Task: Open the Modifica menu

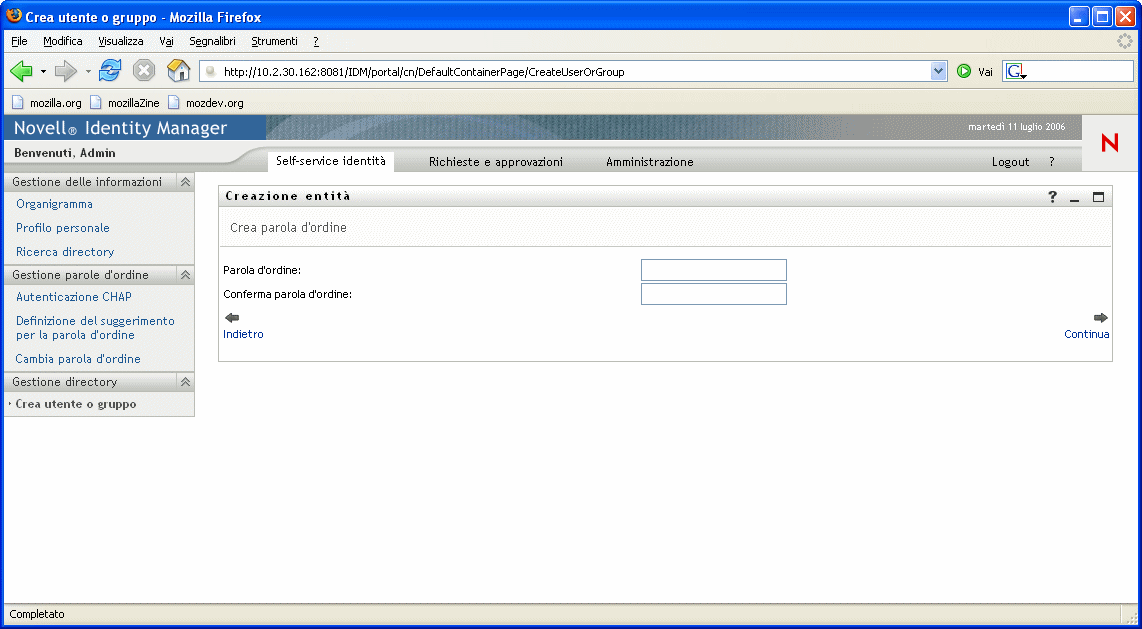Action: 63,41
